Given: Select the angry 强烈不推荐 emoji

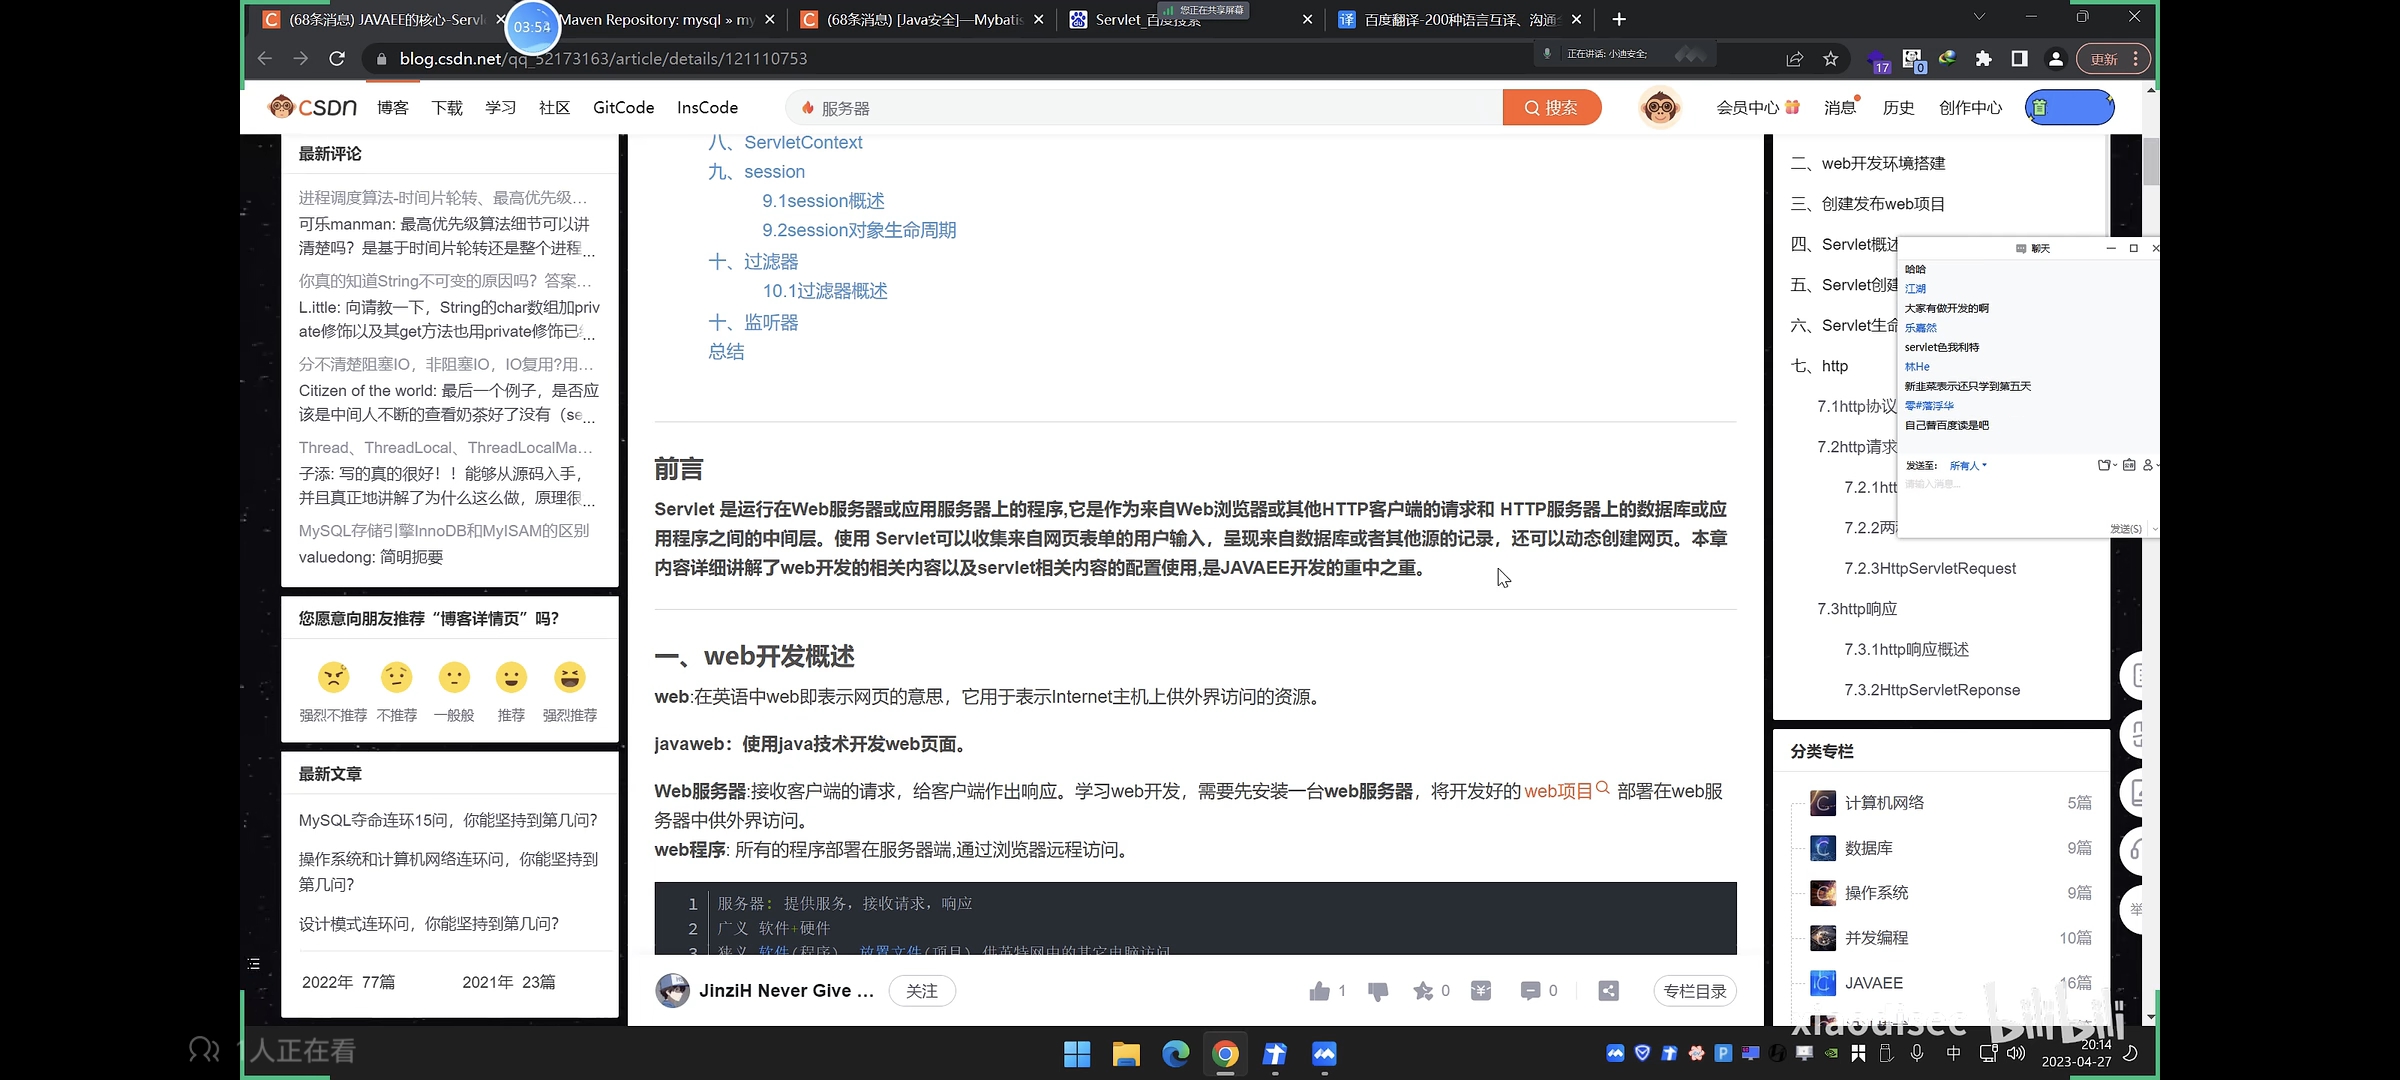Looking at the screenshot, I should (x=333, y=677).
